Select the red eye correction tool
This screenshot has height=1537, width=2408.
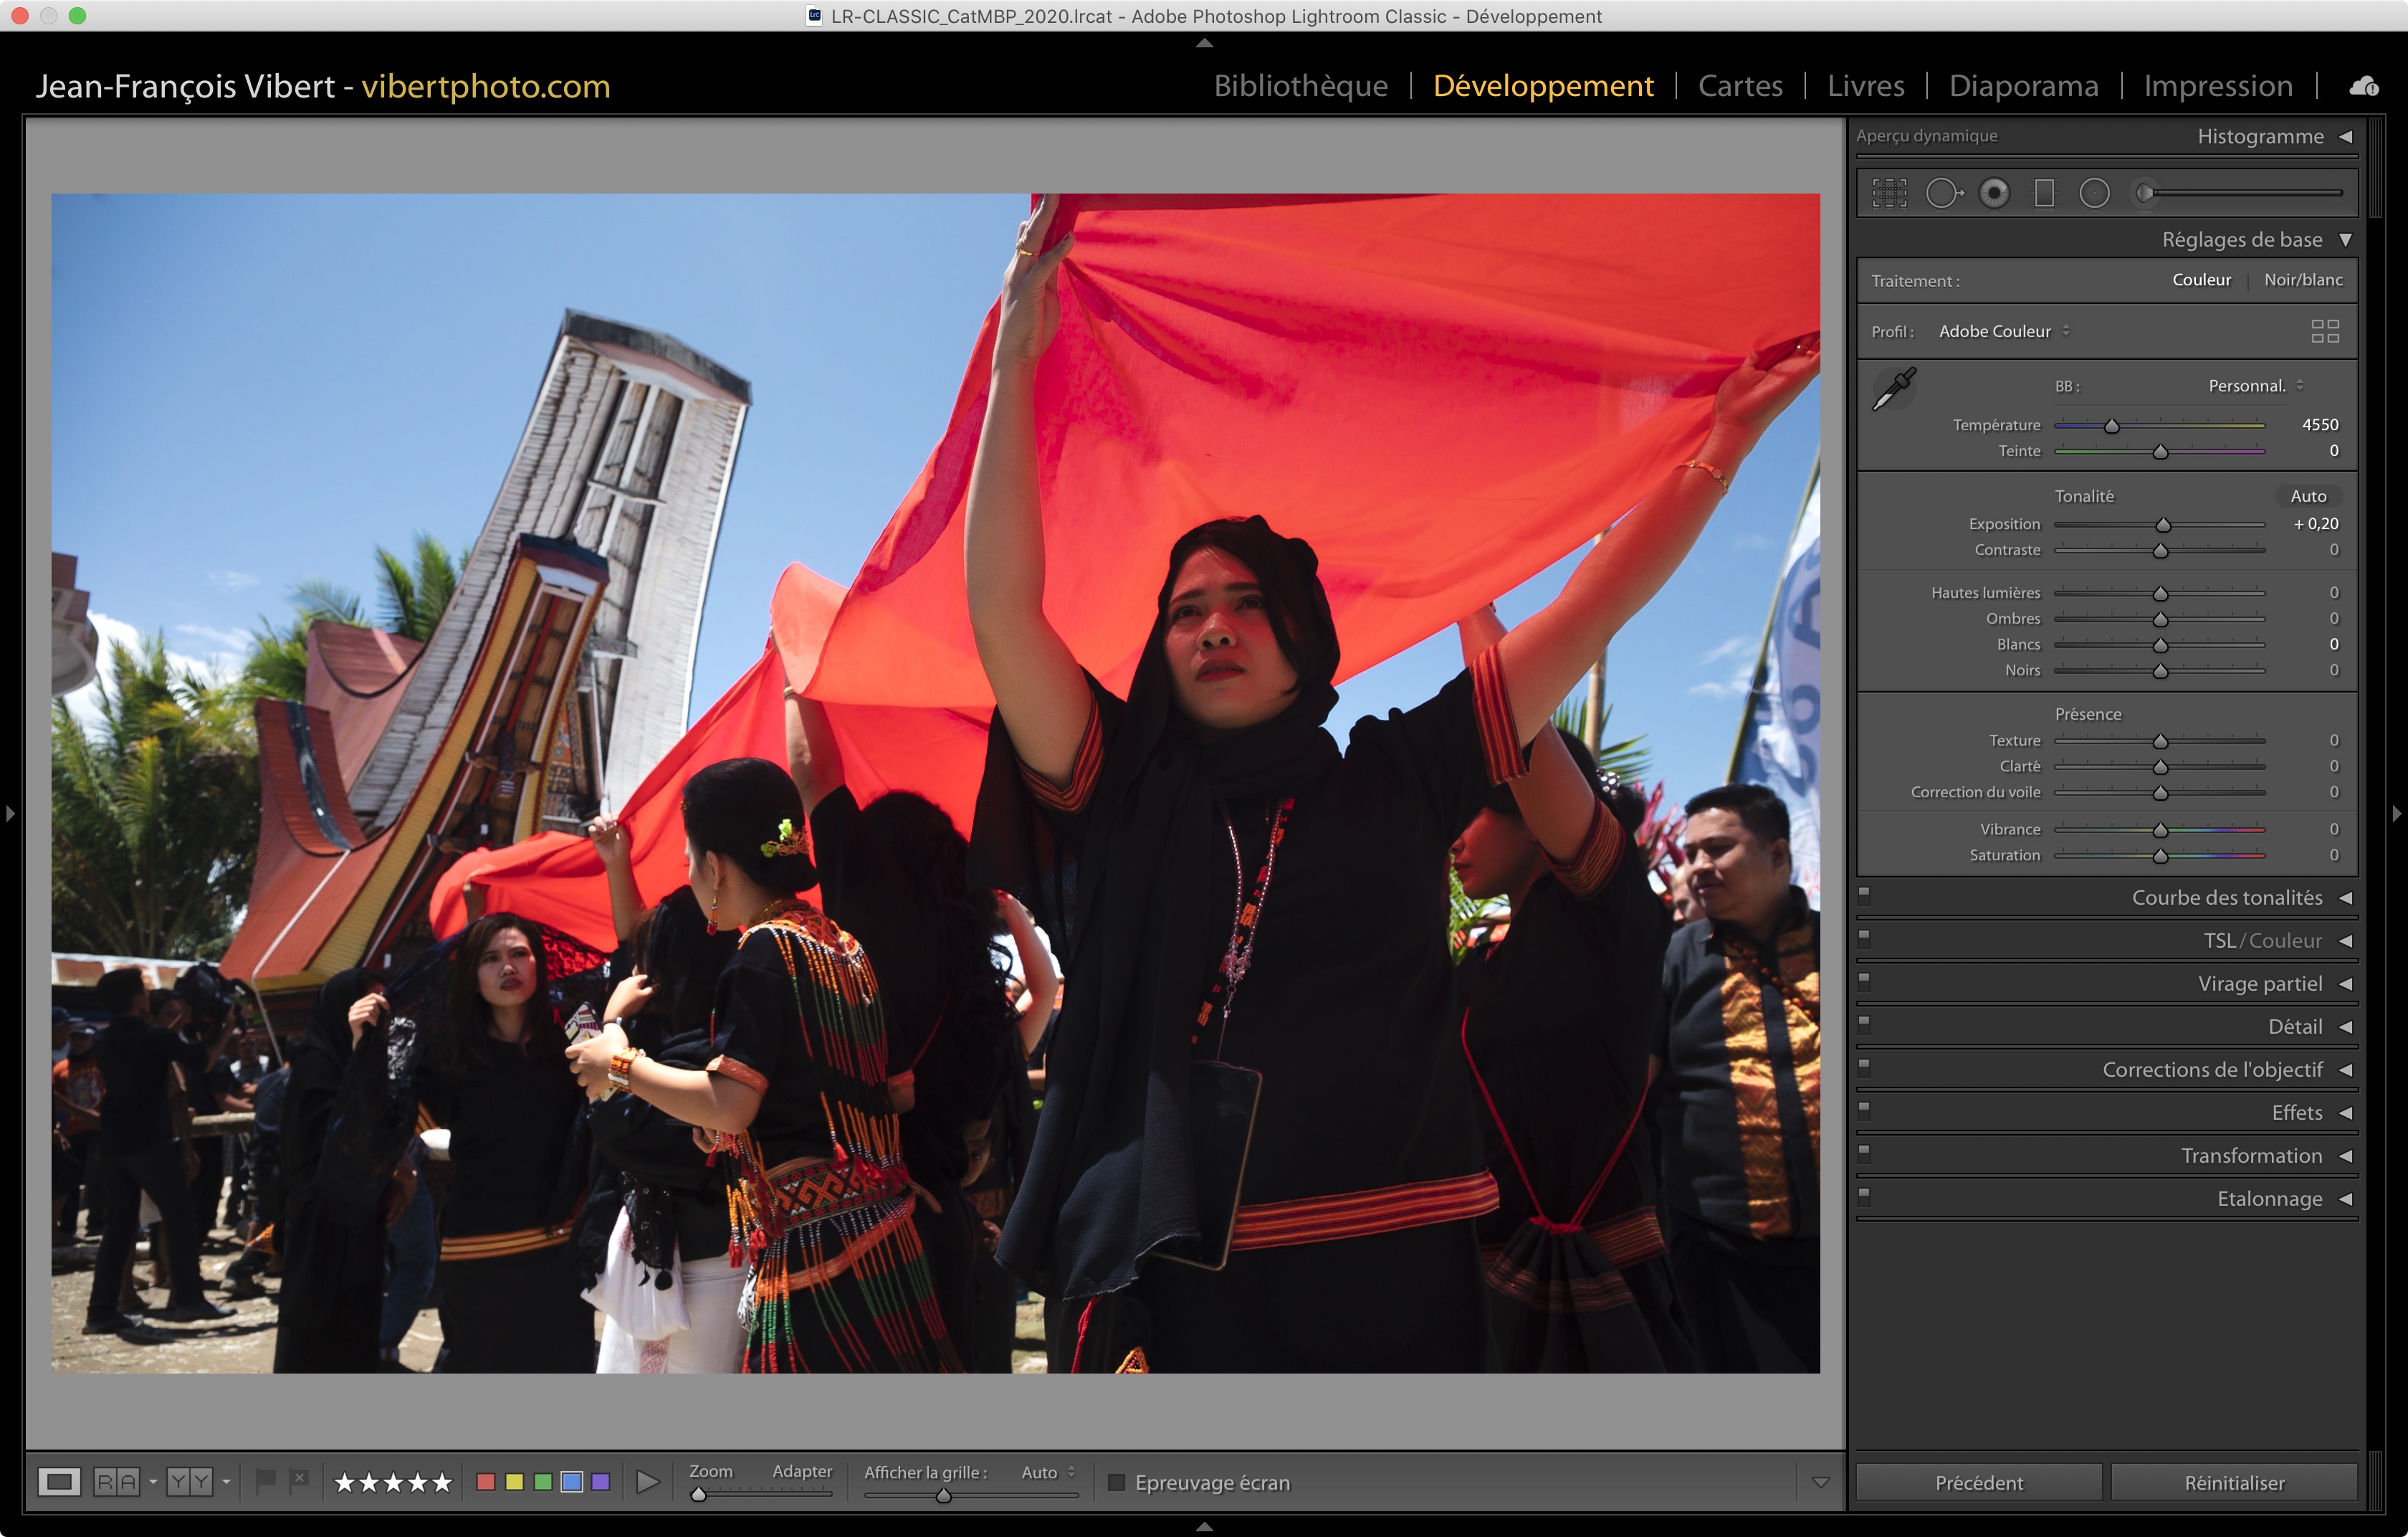1994,193
